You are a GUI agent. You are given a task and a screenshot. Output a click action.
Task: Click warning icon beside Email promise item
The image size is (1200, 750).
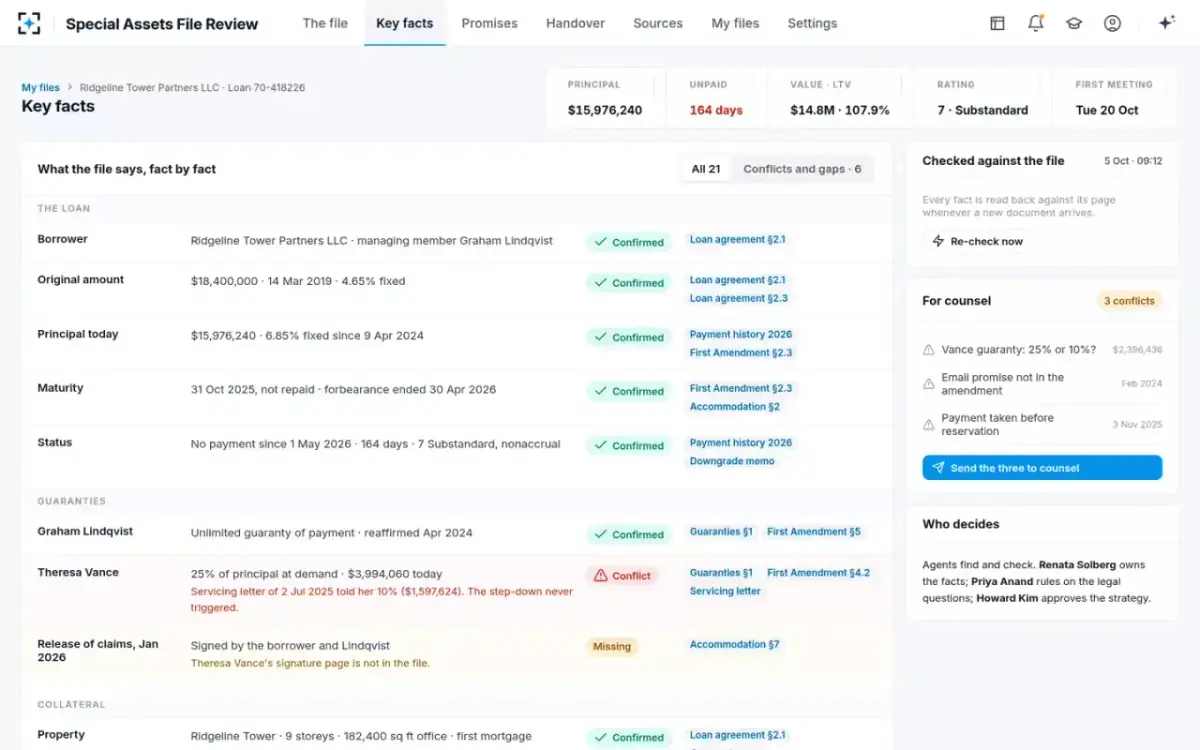(929, 384)
